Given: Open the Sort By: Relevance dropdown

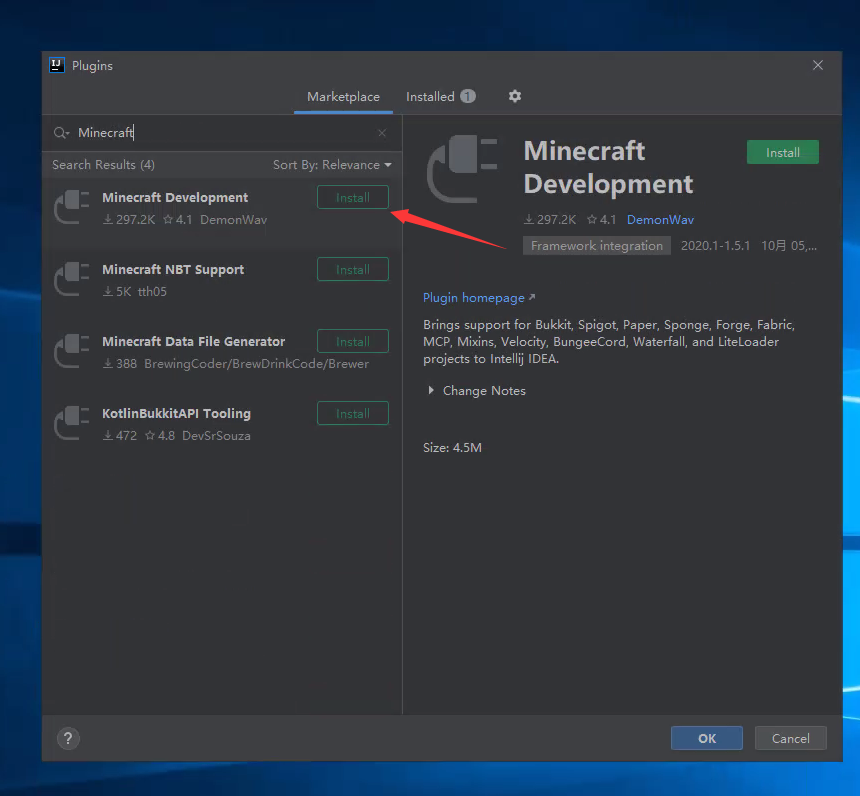Looking at the screenshot, I should tap(332, 165).
